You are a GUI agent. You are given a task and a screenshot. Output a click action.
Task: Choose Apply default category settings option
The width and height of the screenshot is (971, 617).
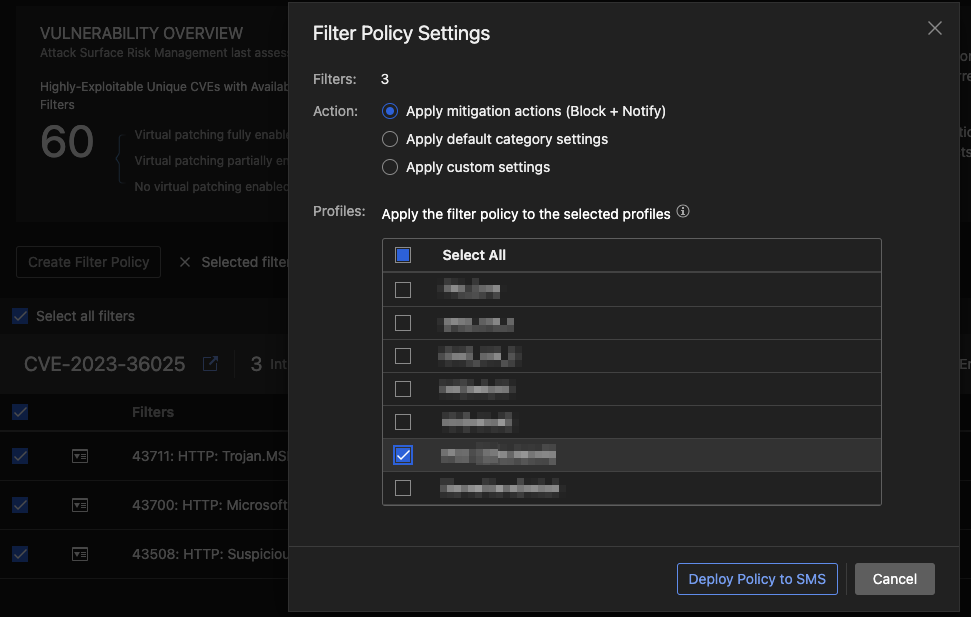(x=390, y=139)
